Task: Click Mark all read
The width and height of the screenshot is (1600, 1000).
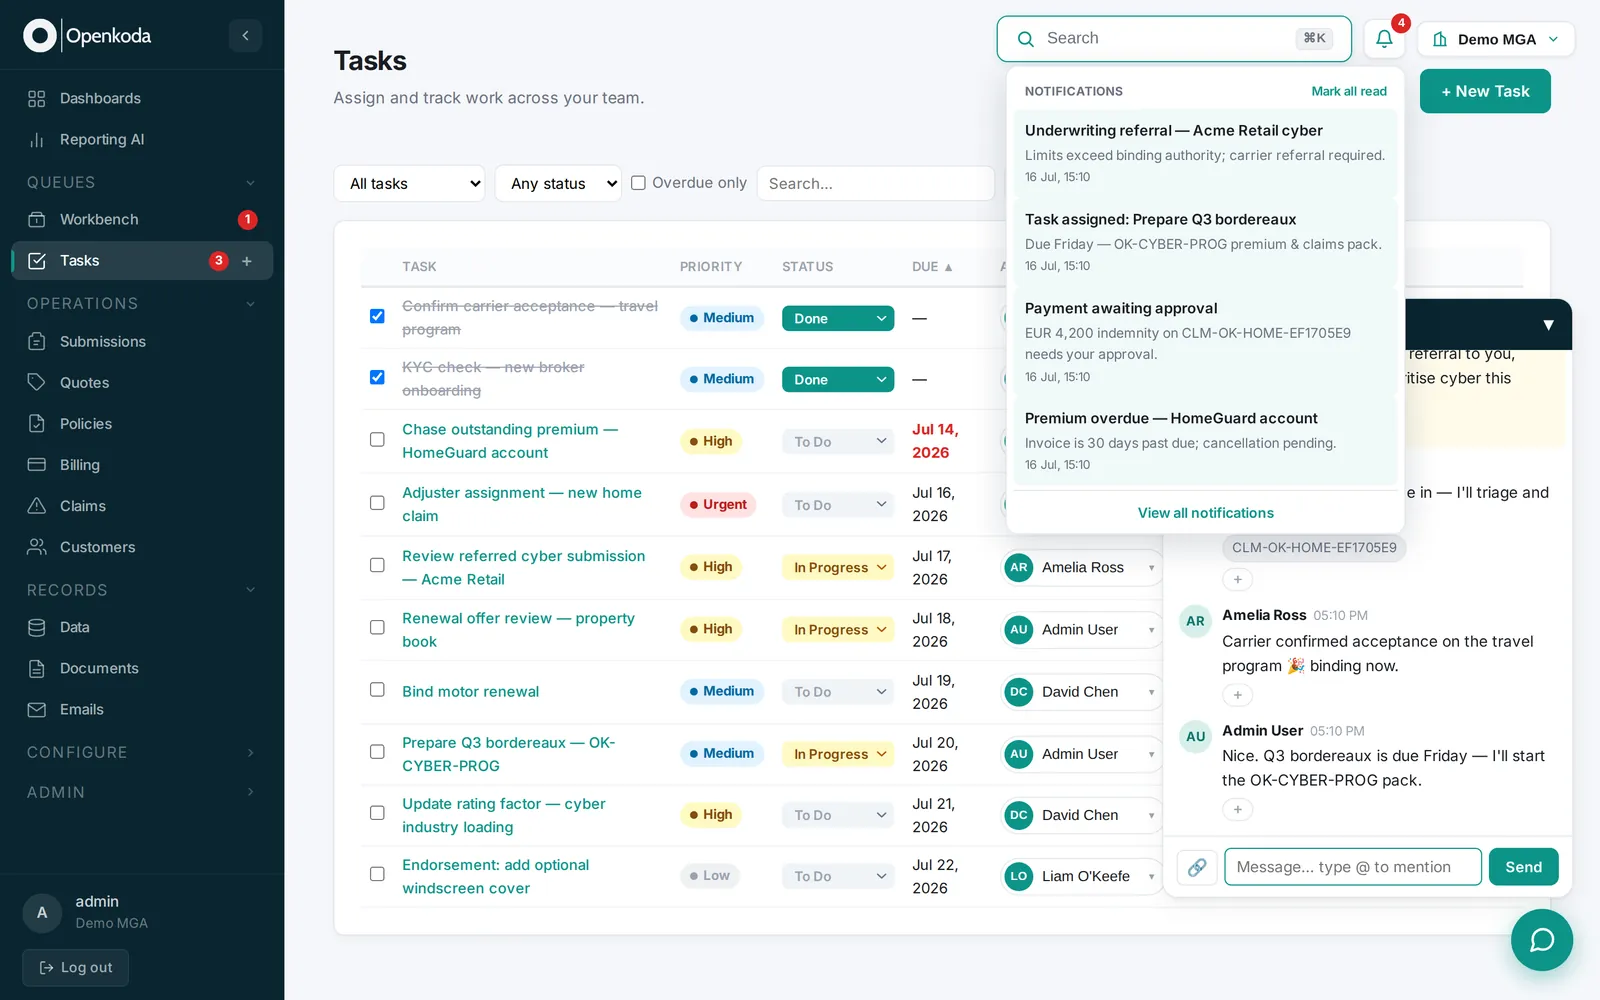Action: coord(1349,91)
